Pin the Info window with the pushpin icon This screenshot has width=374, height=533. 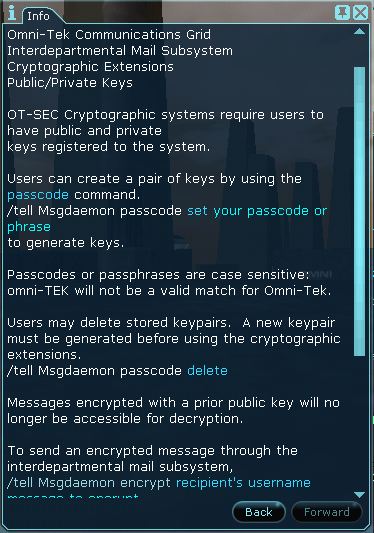(342, 13)
